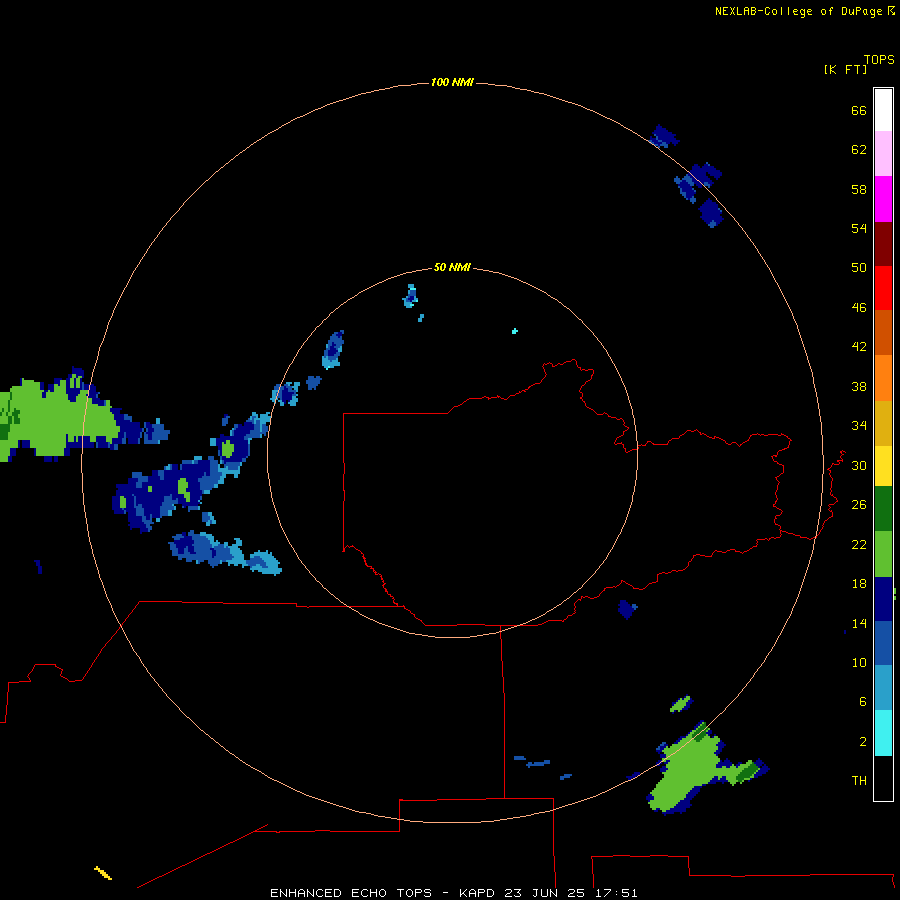
Task: Click the gold legend swatch
Action: pos(883,423)
